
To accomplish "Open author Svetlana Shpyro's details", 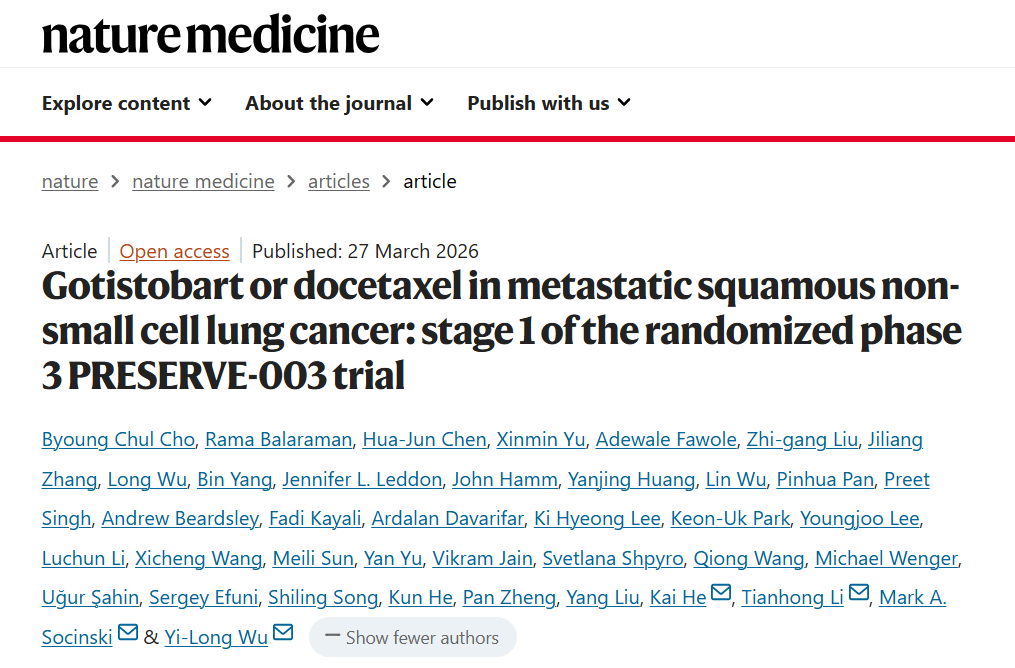I will pos(613,557).
